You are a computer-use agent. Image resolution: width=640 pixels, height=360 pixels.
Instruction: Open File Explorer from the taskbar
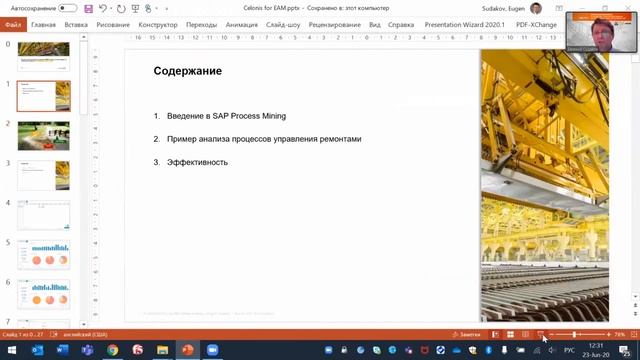tap(162, 350)
